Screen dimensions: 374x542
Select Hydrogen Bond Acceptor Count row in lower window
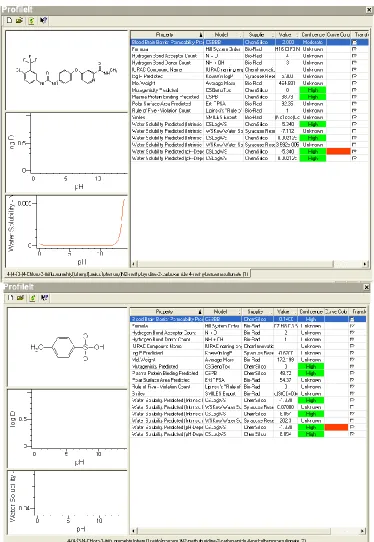click(248, 333)
